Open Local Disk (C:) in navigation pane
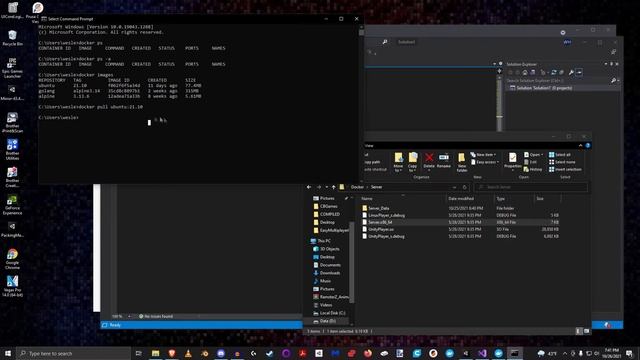 coord(331,313)
